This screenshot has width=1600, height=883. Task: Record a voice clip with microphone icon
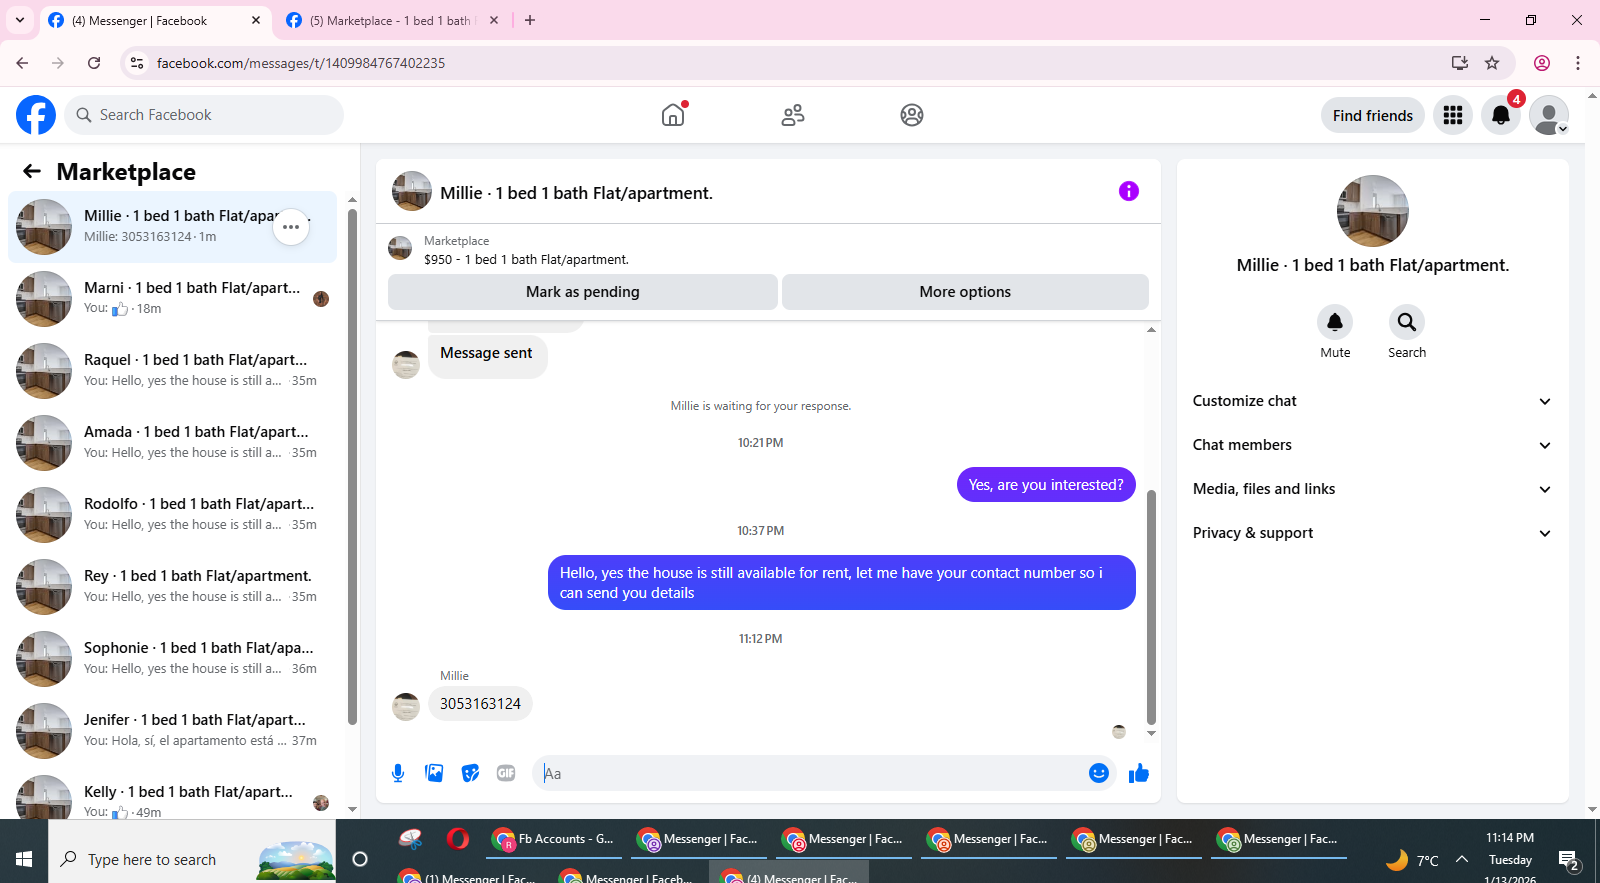[398, 773]
